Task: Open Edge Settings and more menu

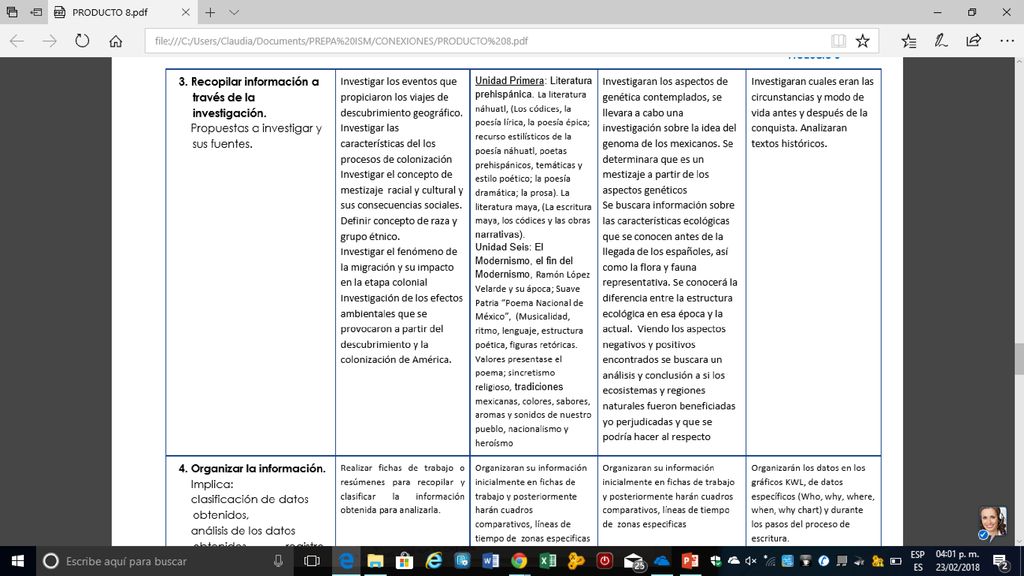Action: [x=1007, y=40]
